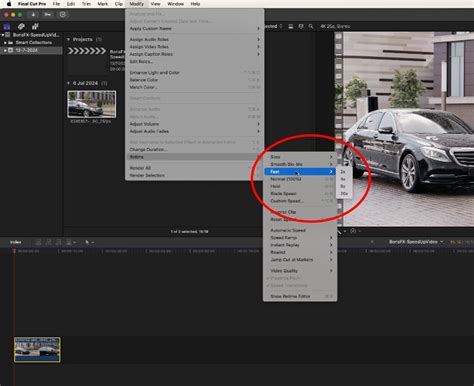Click the keyword editor key icon
The width and height of the screenshot is (474, 386).
click(48, 15)
